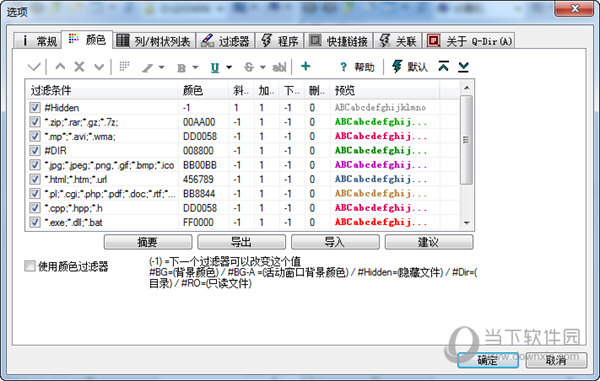Click the 颜色 column header
The image size is (600, 381).
(203, 90)
